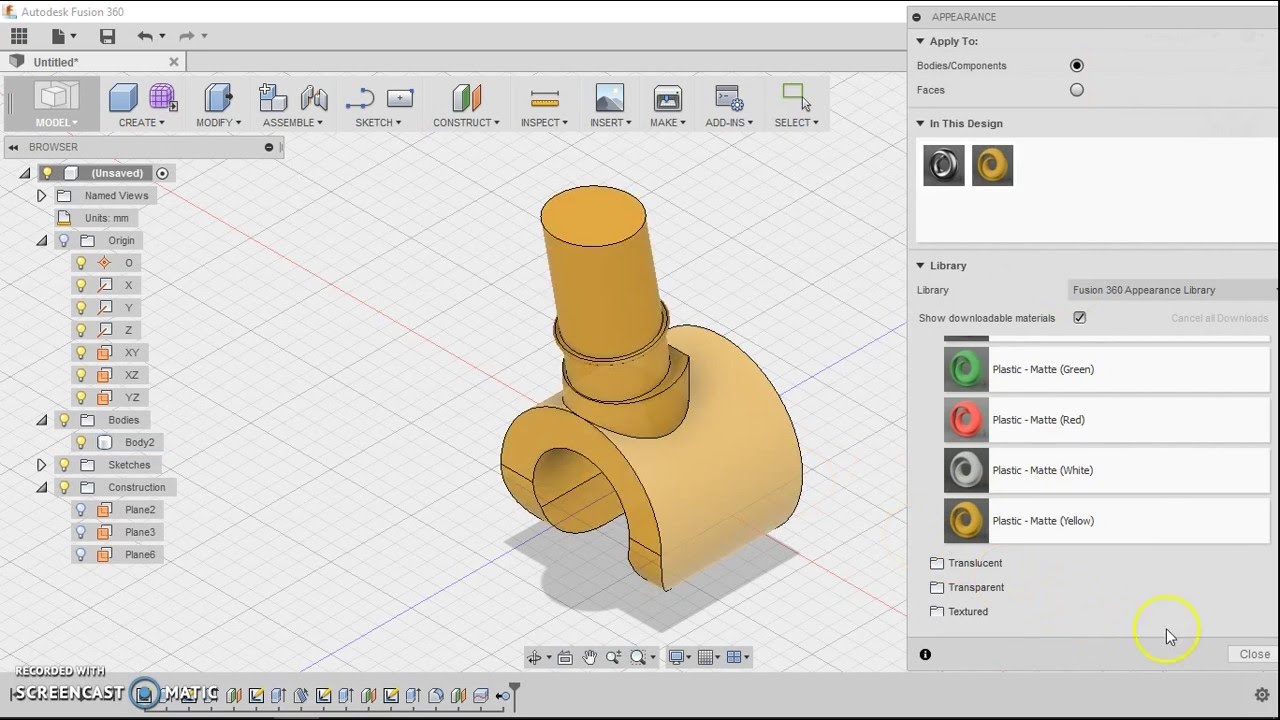Open Display Settings monitor icon
Screen dimensions: 1280x720
coord(677,657)
